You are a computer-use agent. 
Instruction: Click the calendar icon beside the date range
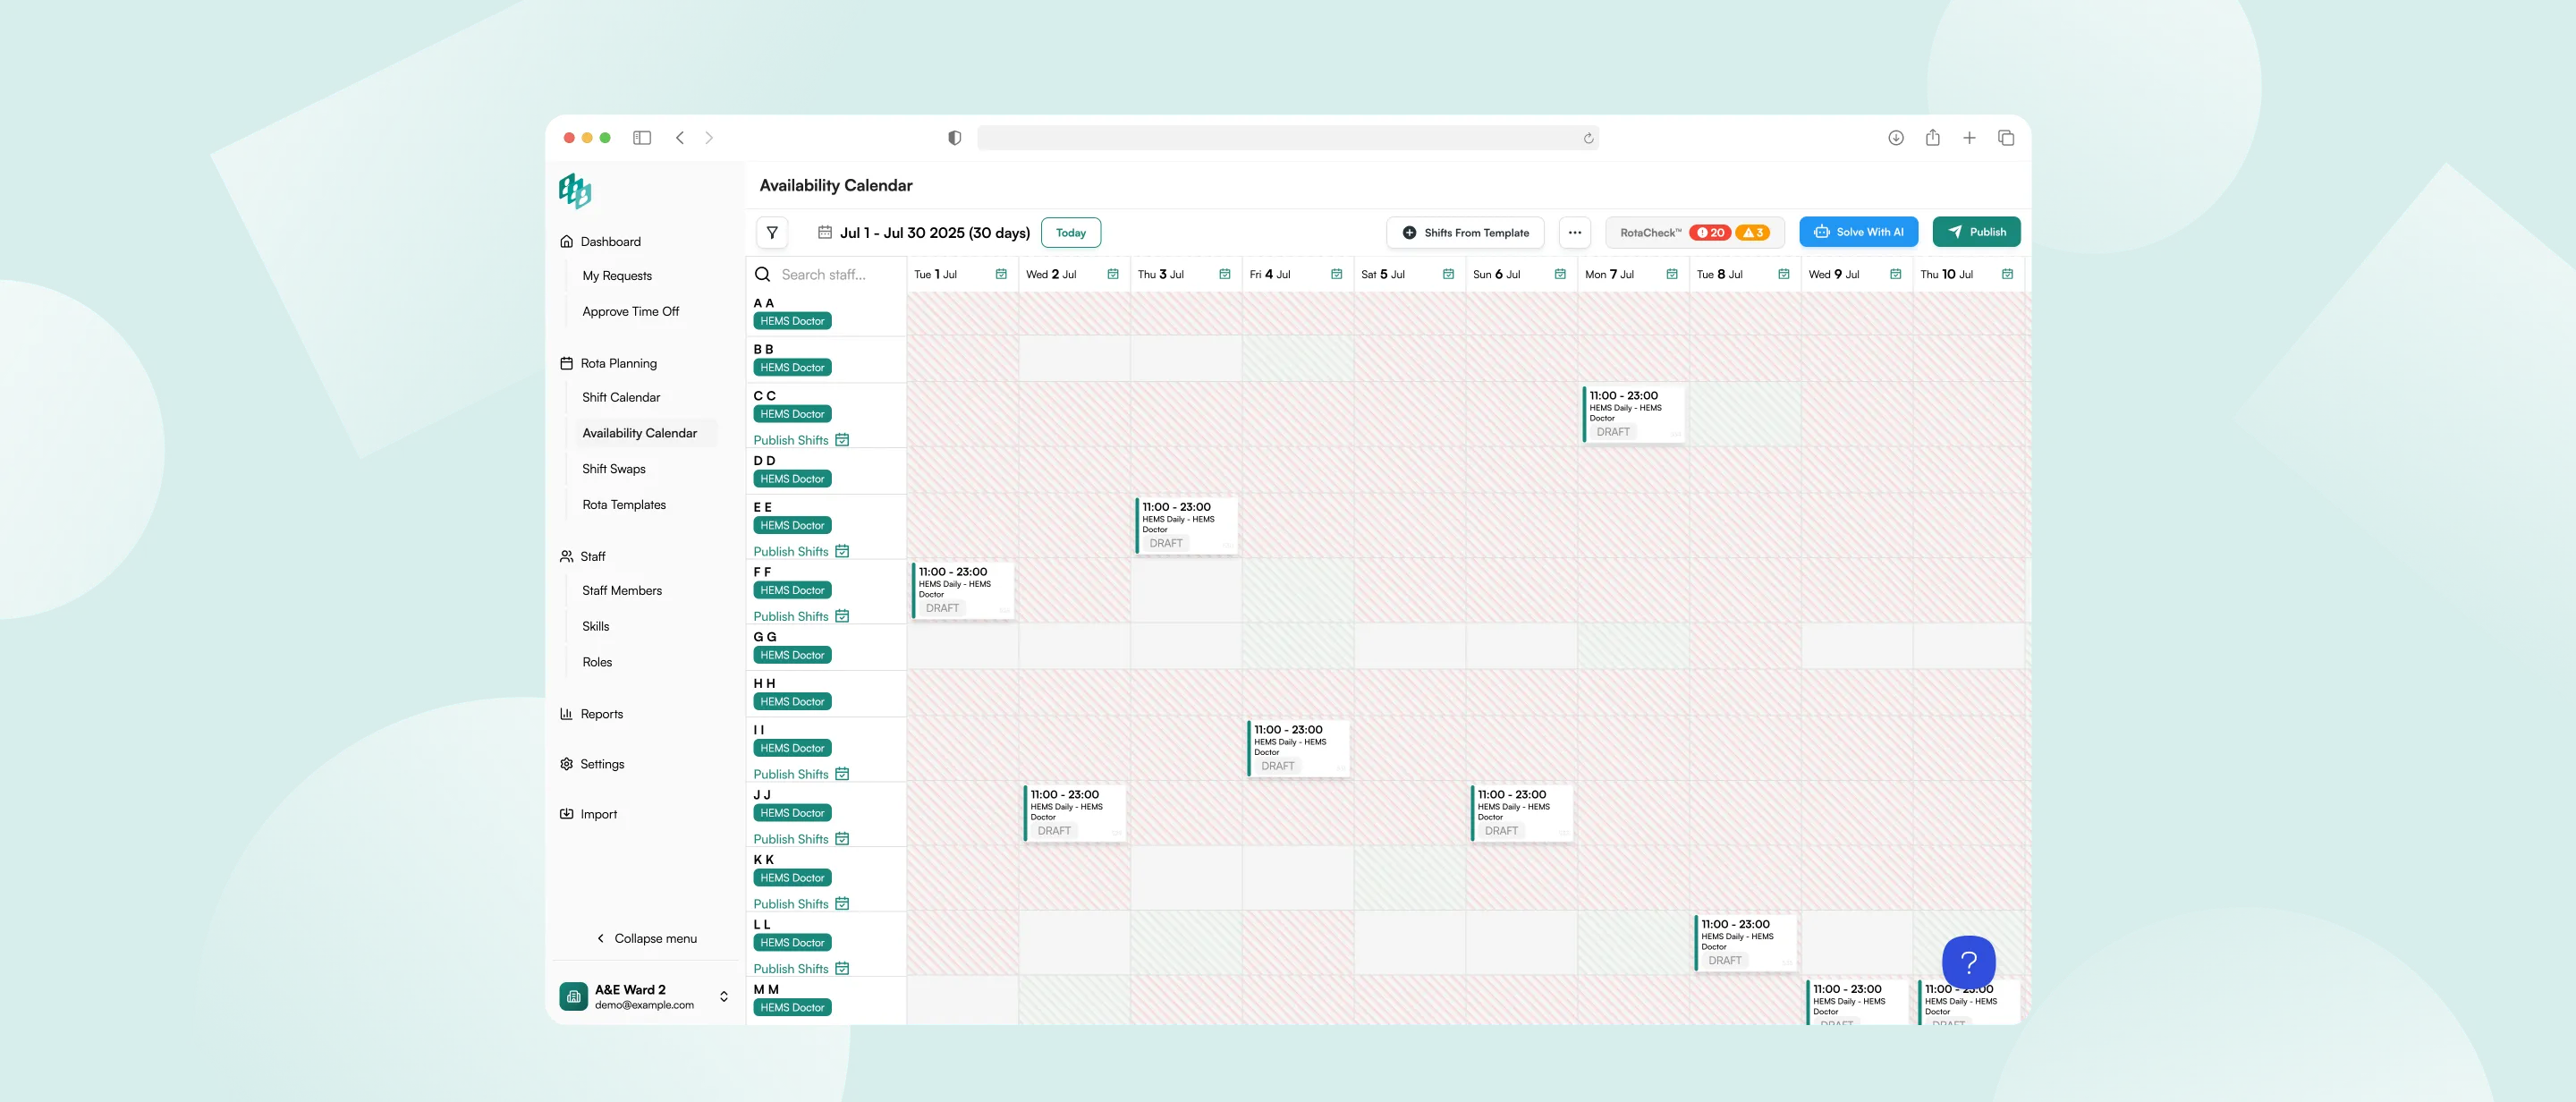click(824, 232)
